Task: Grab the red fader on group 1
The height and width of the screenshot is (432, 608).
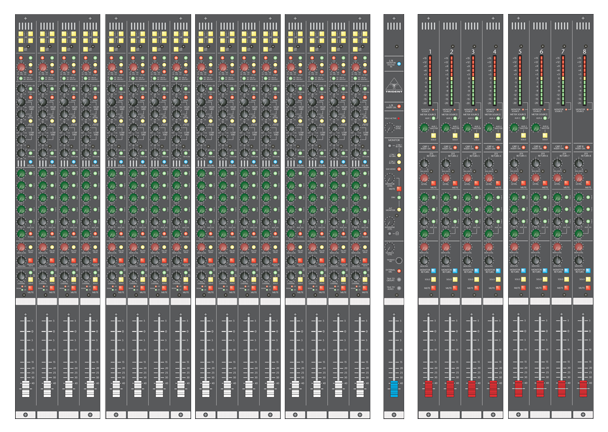Action: (x=428, y=387)
